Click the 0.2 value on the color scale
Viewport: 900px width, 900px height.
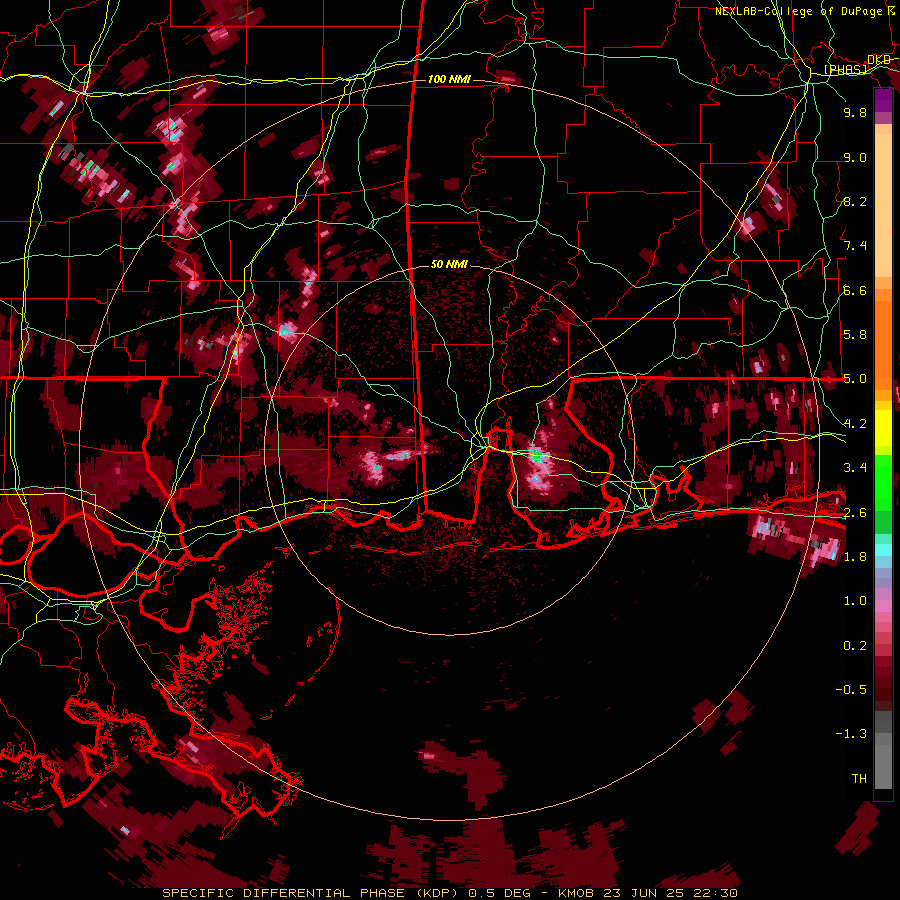(855, 646)
